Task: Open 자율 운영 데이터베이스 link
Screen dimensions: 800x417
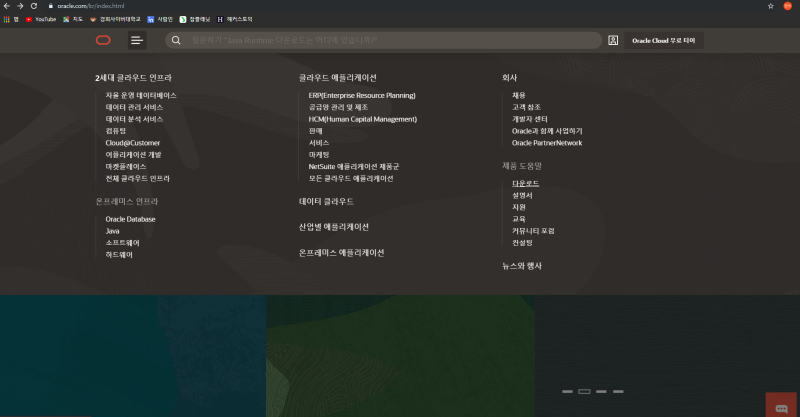Action: coord(141,95)
